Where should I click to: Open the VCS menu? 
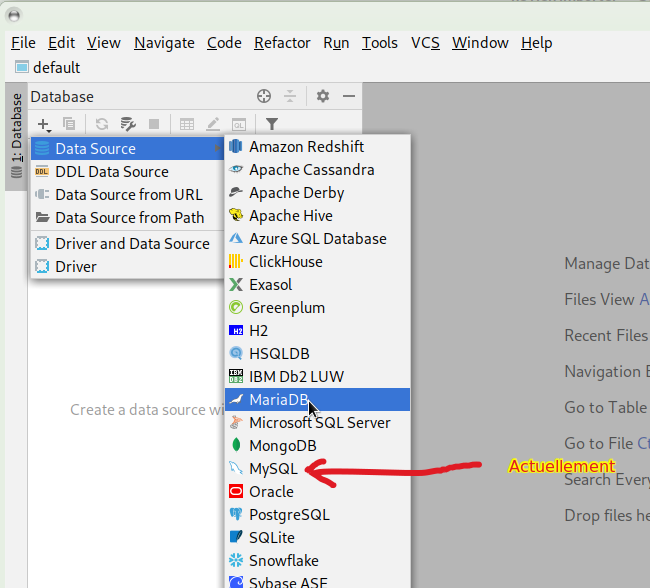425,43
